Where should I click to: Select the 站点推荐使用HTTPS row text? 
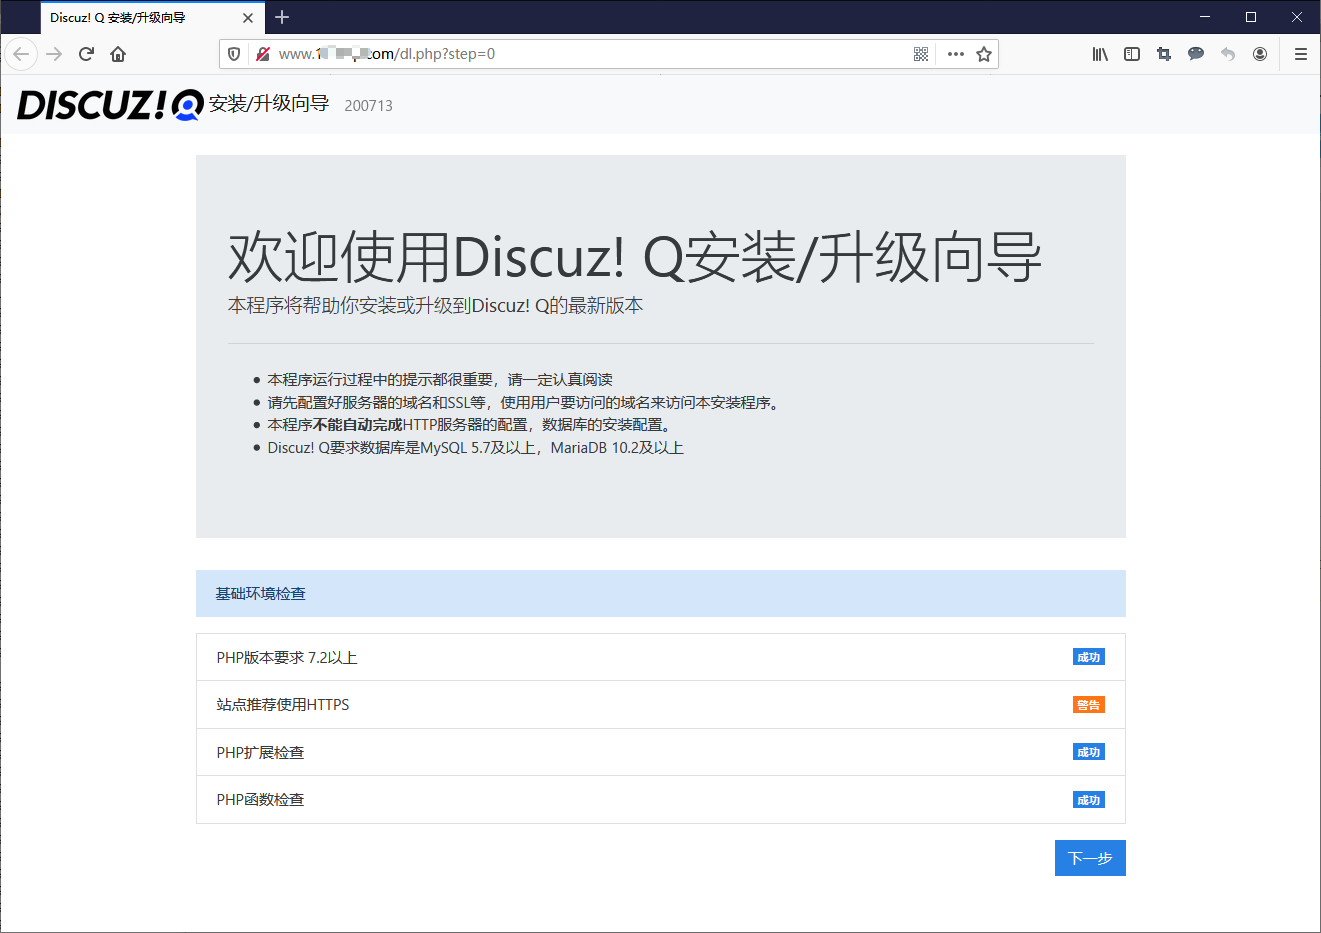pos(283,705)
